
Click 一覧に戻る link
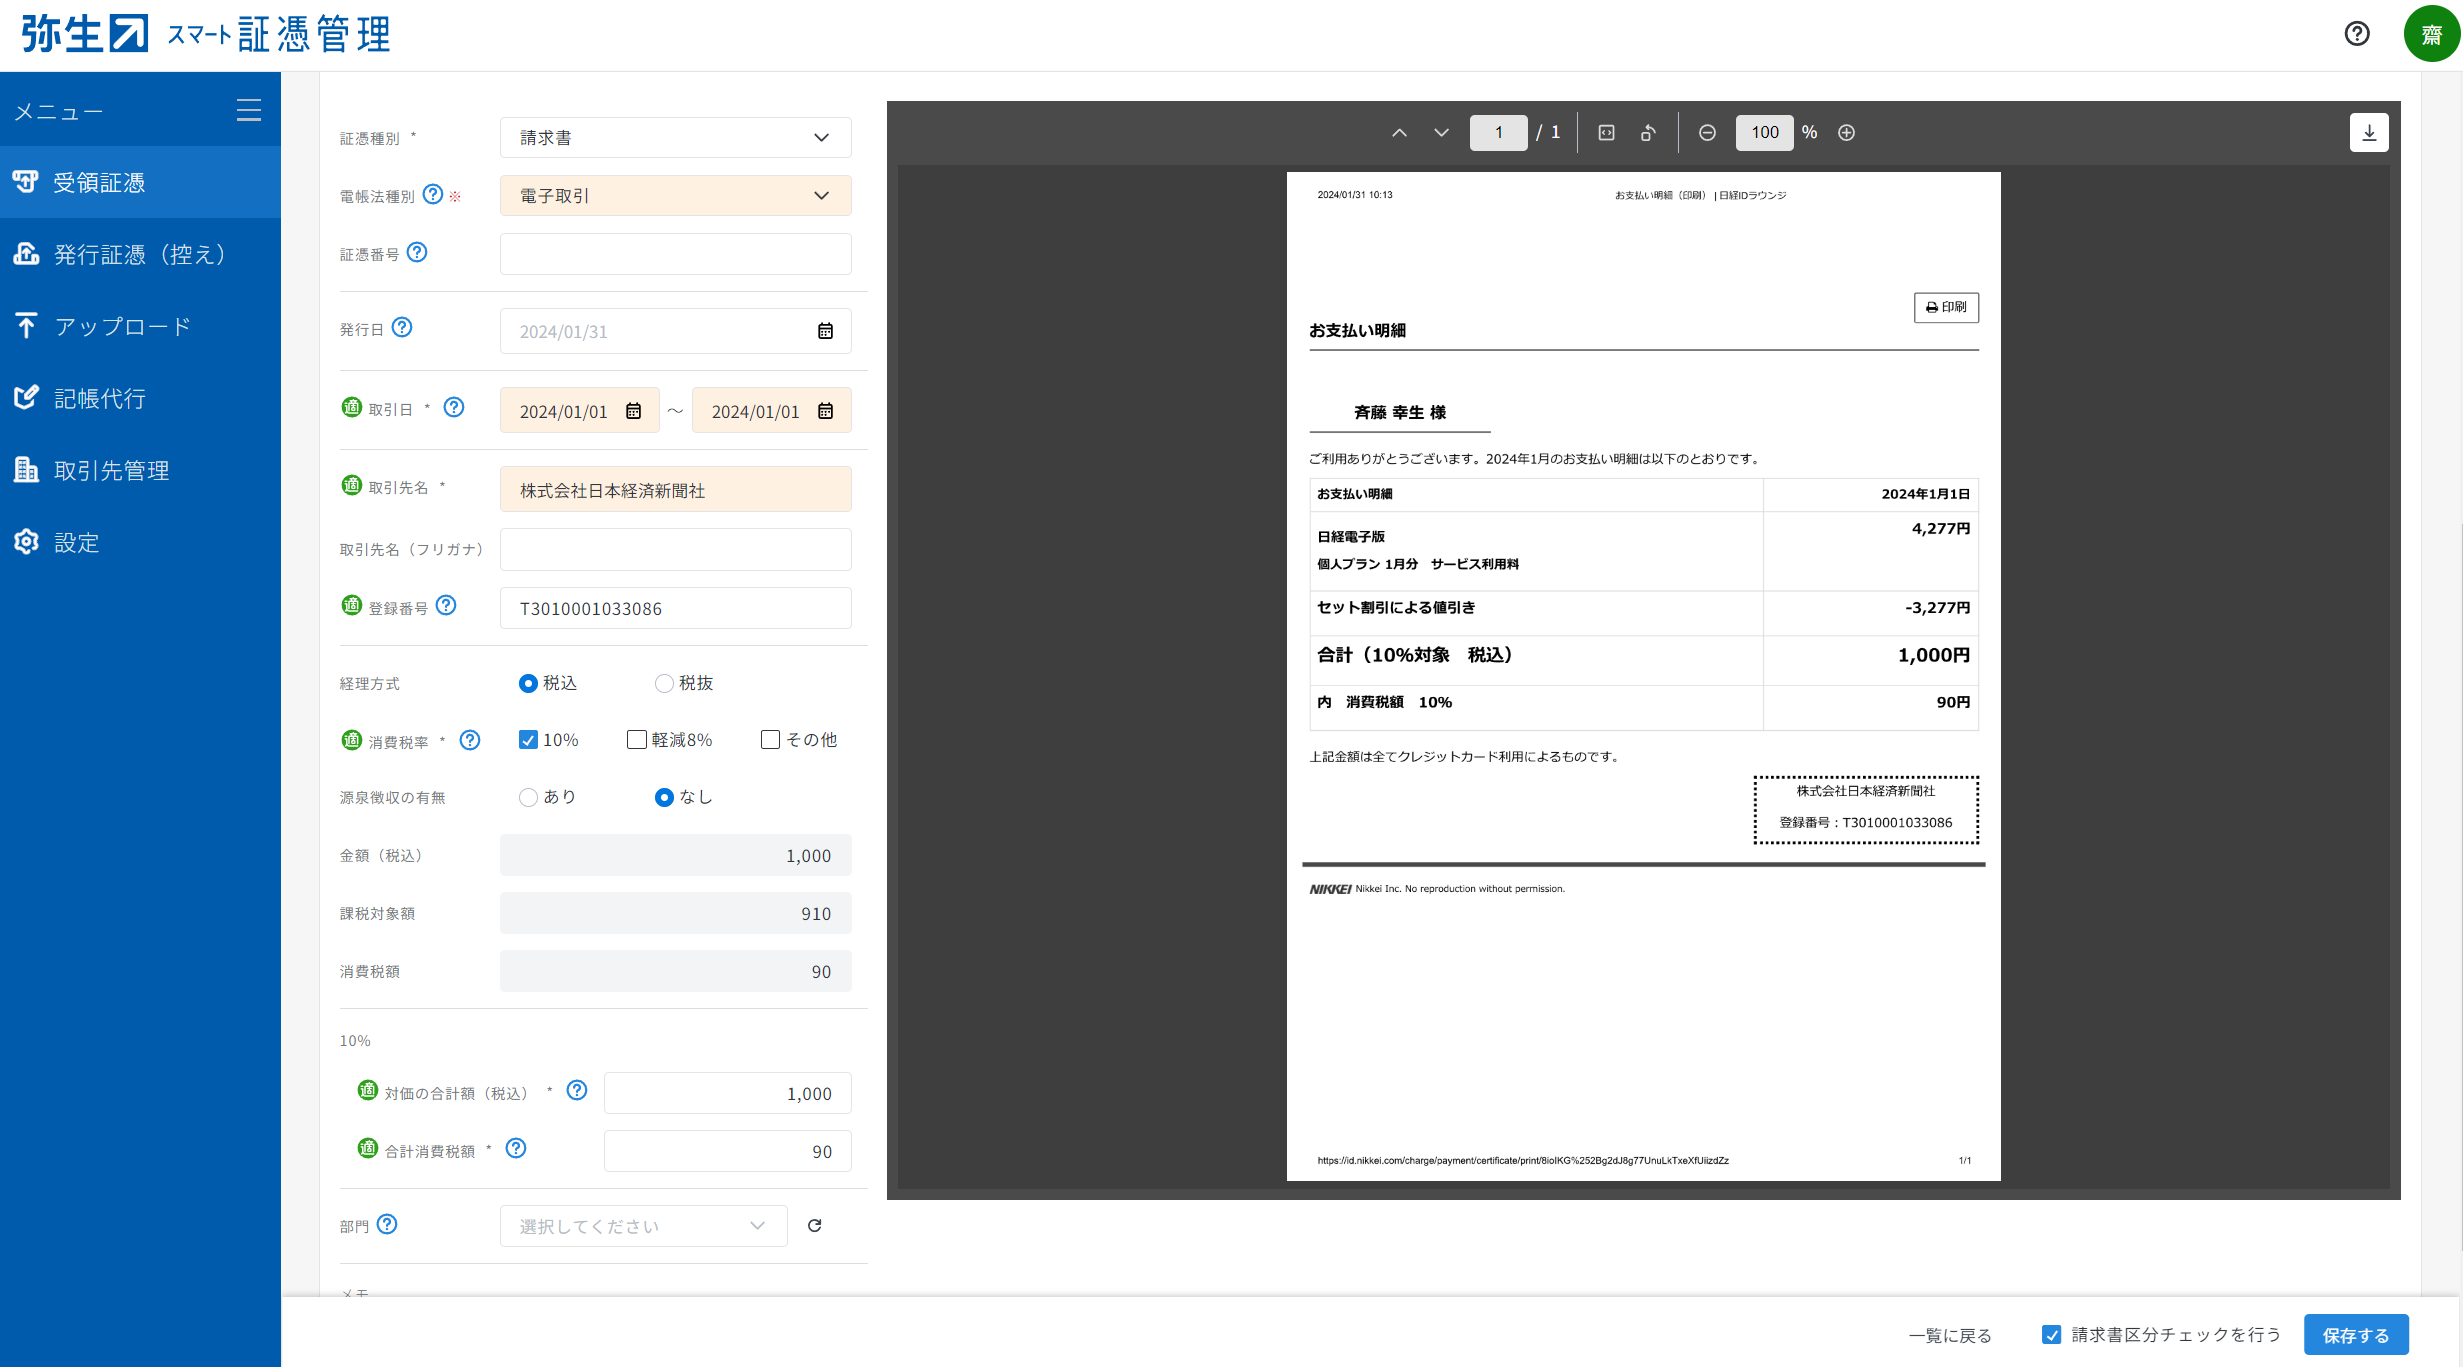(x=1950, y=1336)
